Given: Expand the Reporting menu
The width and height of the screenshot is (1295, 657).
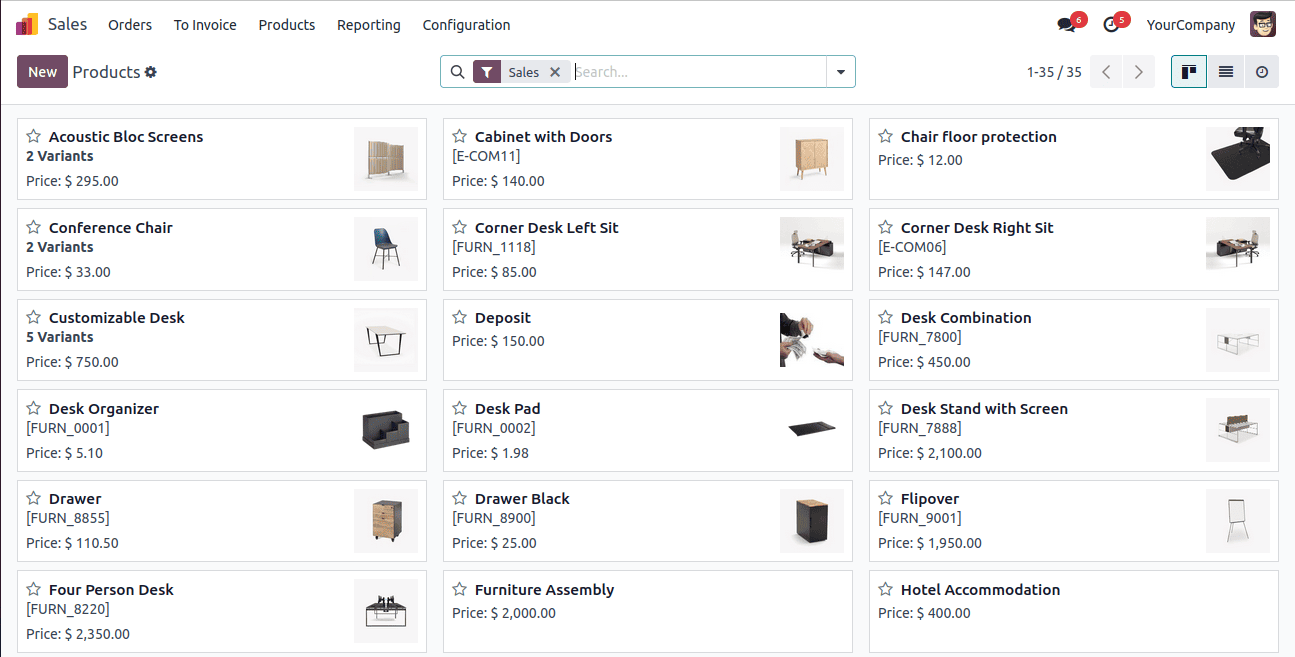Looking at the screenshot, I should [368, 25].
